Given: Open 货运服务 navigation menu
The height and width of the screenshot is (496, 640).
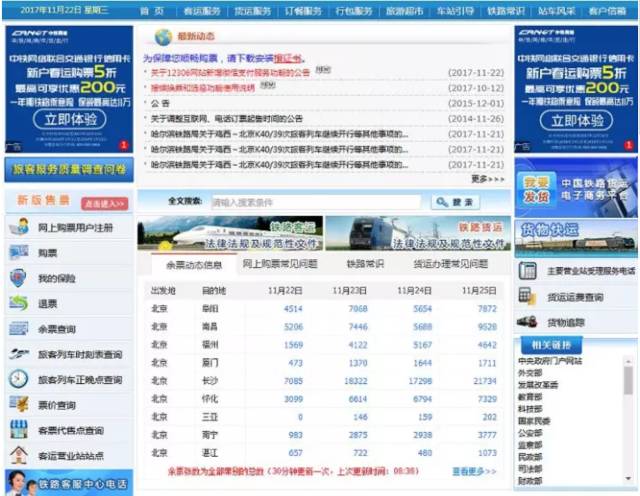Looking at the screenshot, I should pos(253,11).
